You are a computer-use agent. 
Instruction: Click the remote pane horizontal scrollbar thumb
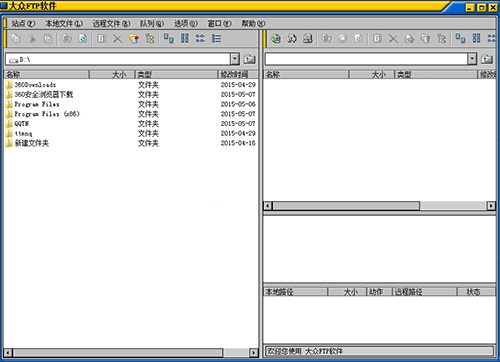click(346, 206)
